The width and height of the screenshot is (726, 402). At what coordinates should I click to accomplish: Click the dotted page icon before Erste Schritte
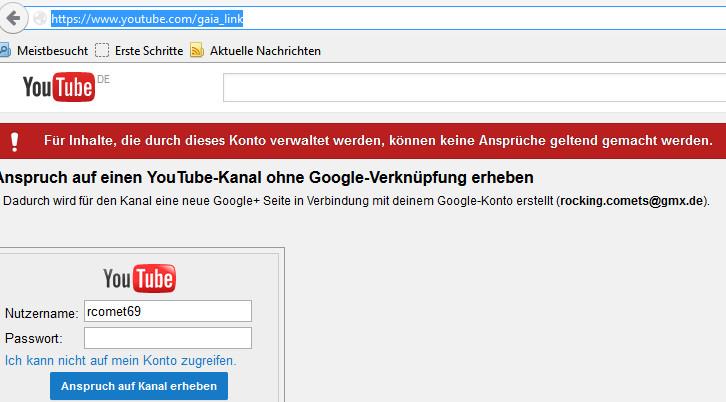coord(102,50)
